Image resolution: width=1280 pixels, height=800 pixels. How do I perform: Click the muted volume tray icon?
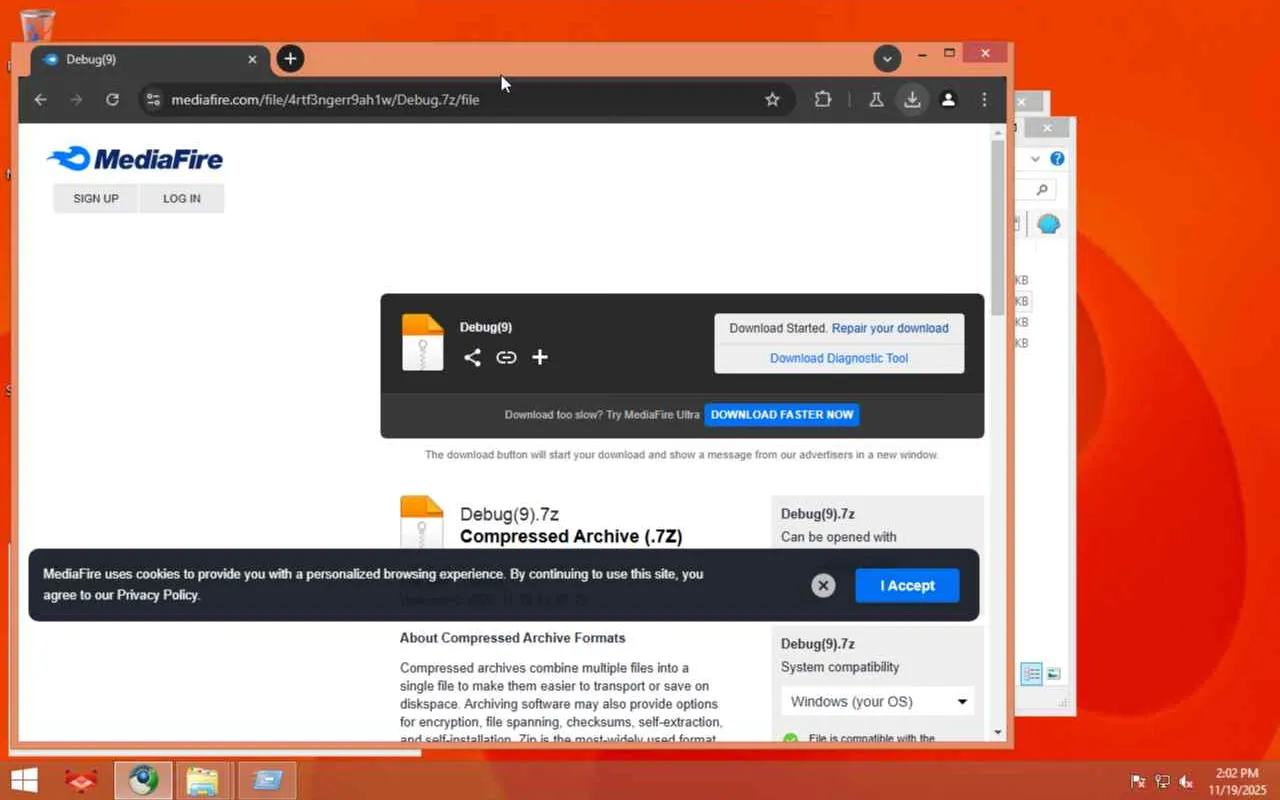pos(1187,782)
